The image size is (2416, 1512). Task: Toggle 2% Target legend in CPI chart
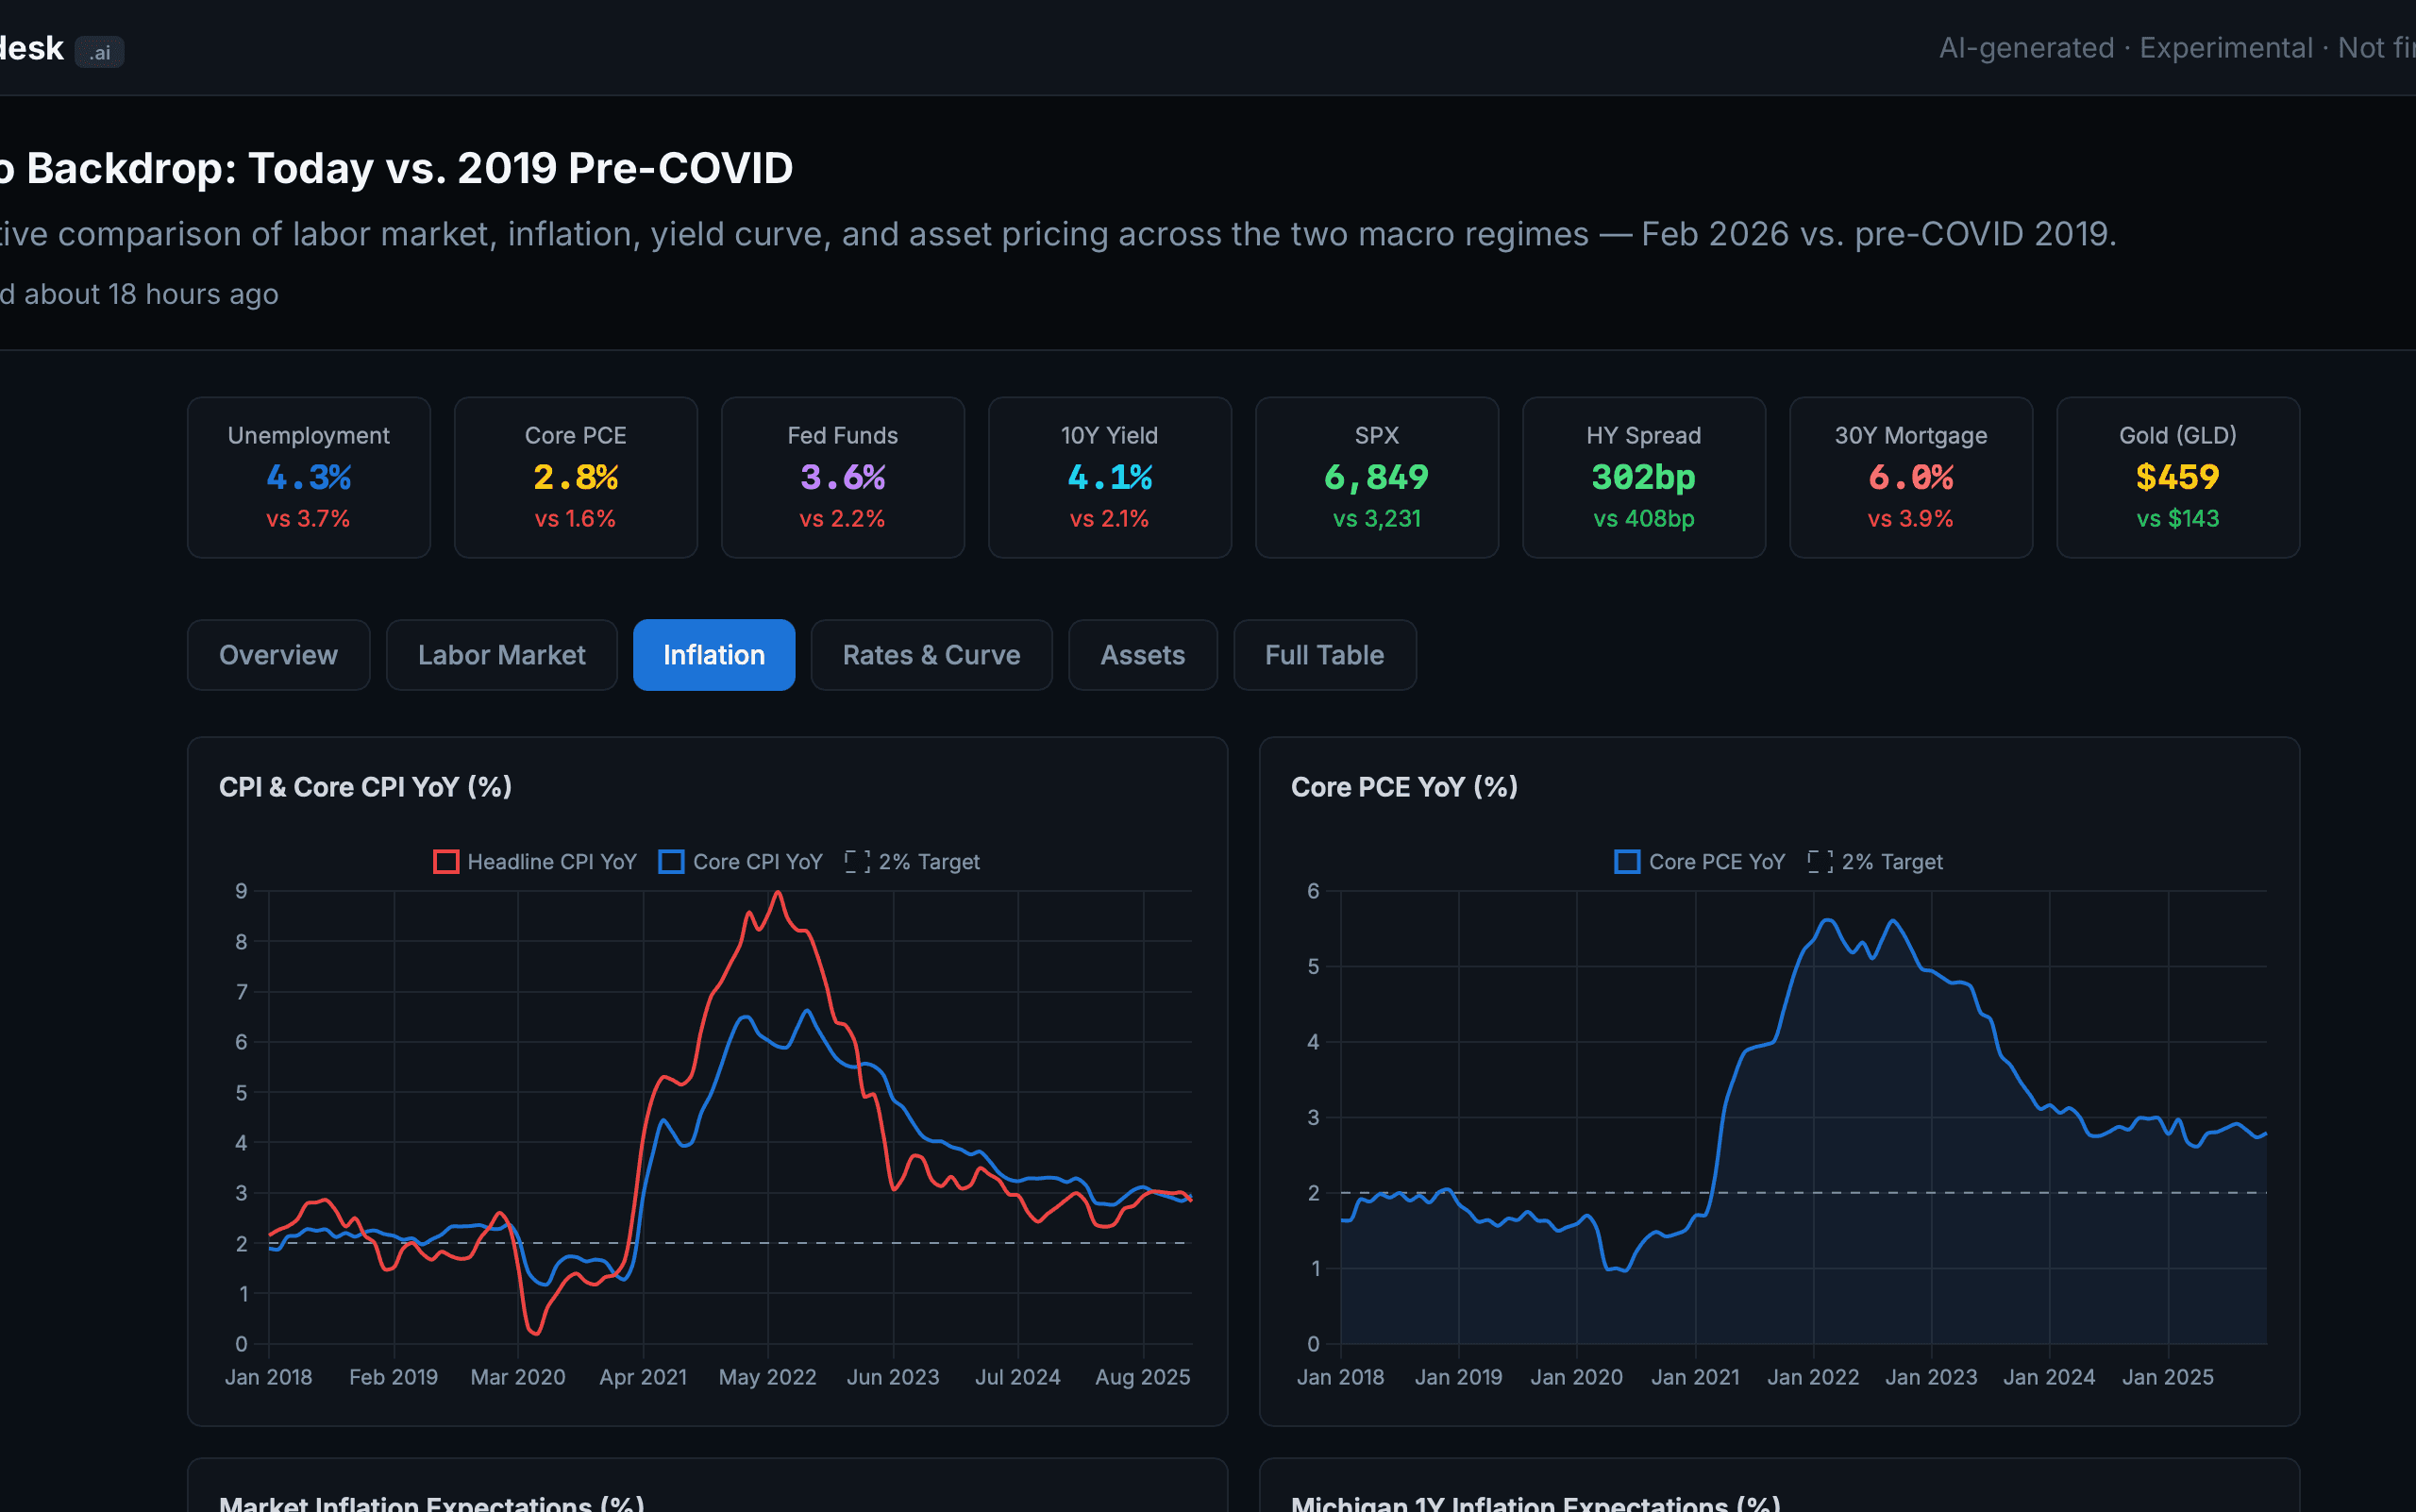[857, 861]
